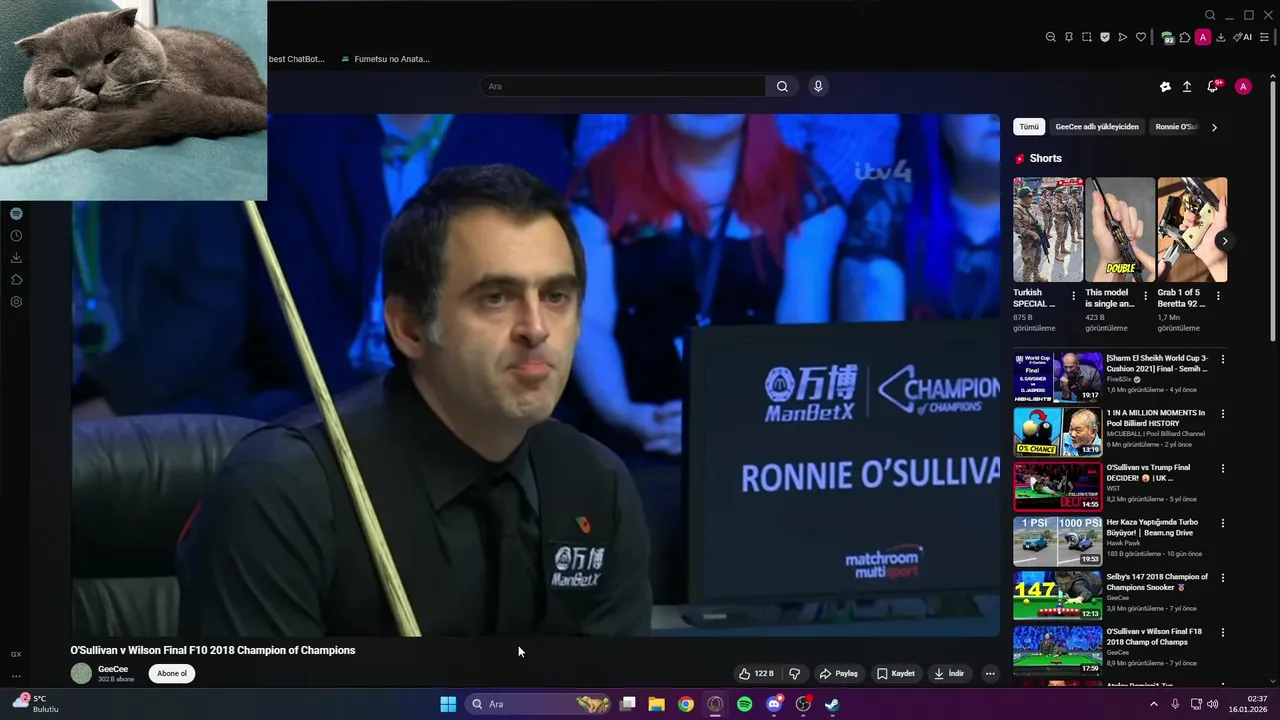The height and width of the screenshot is (720, 1280).
Task: Open options for This model short
Action: (1146, 297)
